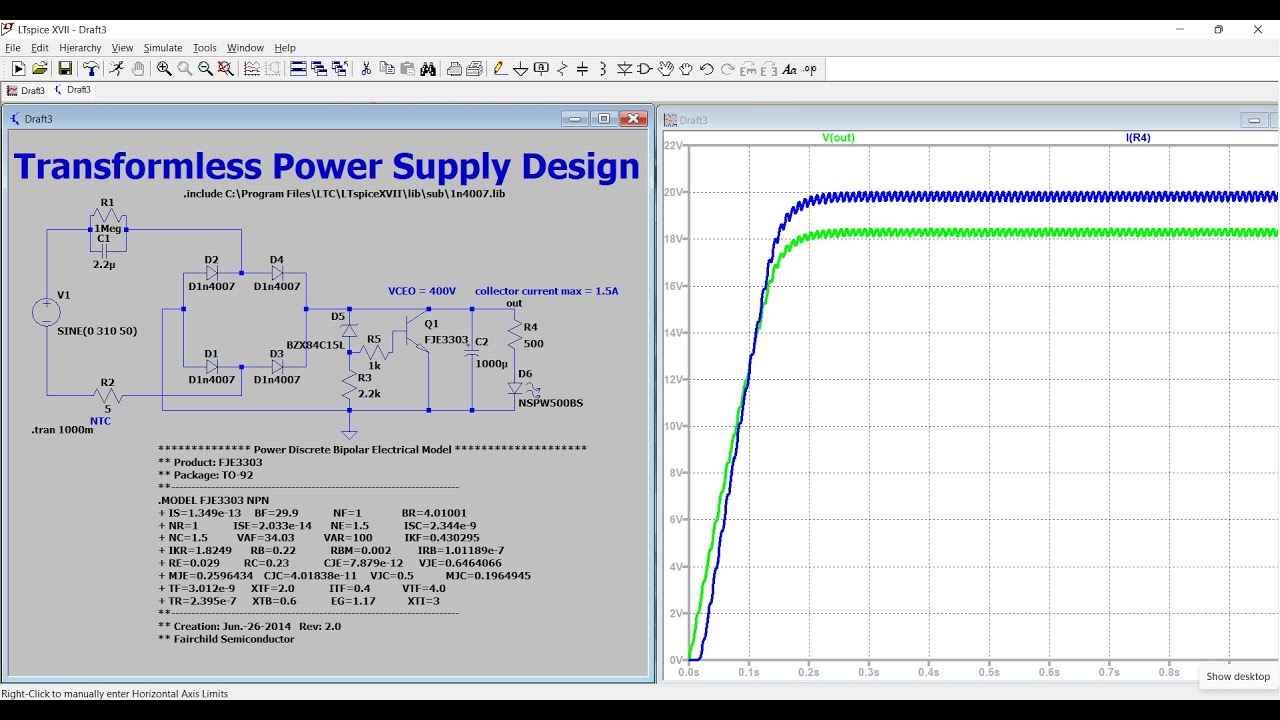
Task: Run the simulation with the running man icon
Action: [116, 69]
